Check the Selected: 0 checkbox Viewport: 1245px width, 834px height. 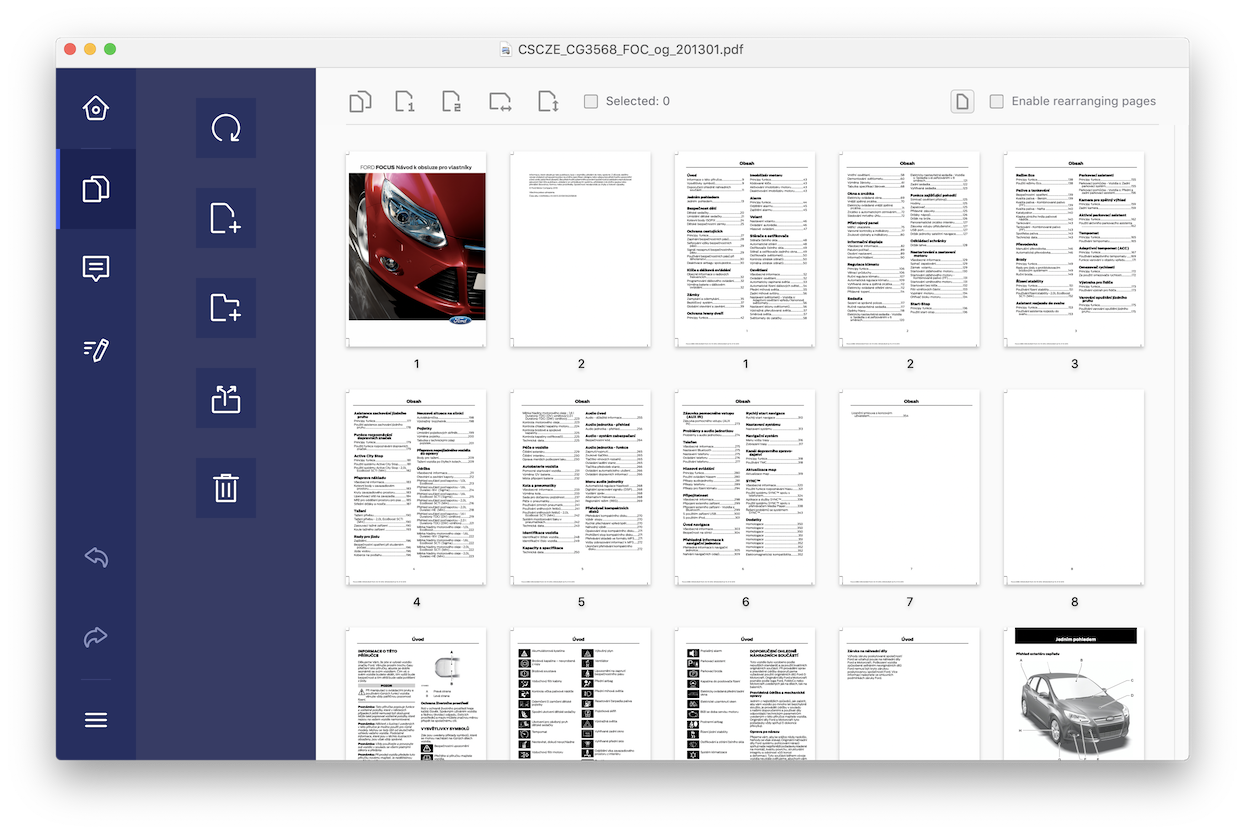[x=591, y=101]
